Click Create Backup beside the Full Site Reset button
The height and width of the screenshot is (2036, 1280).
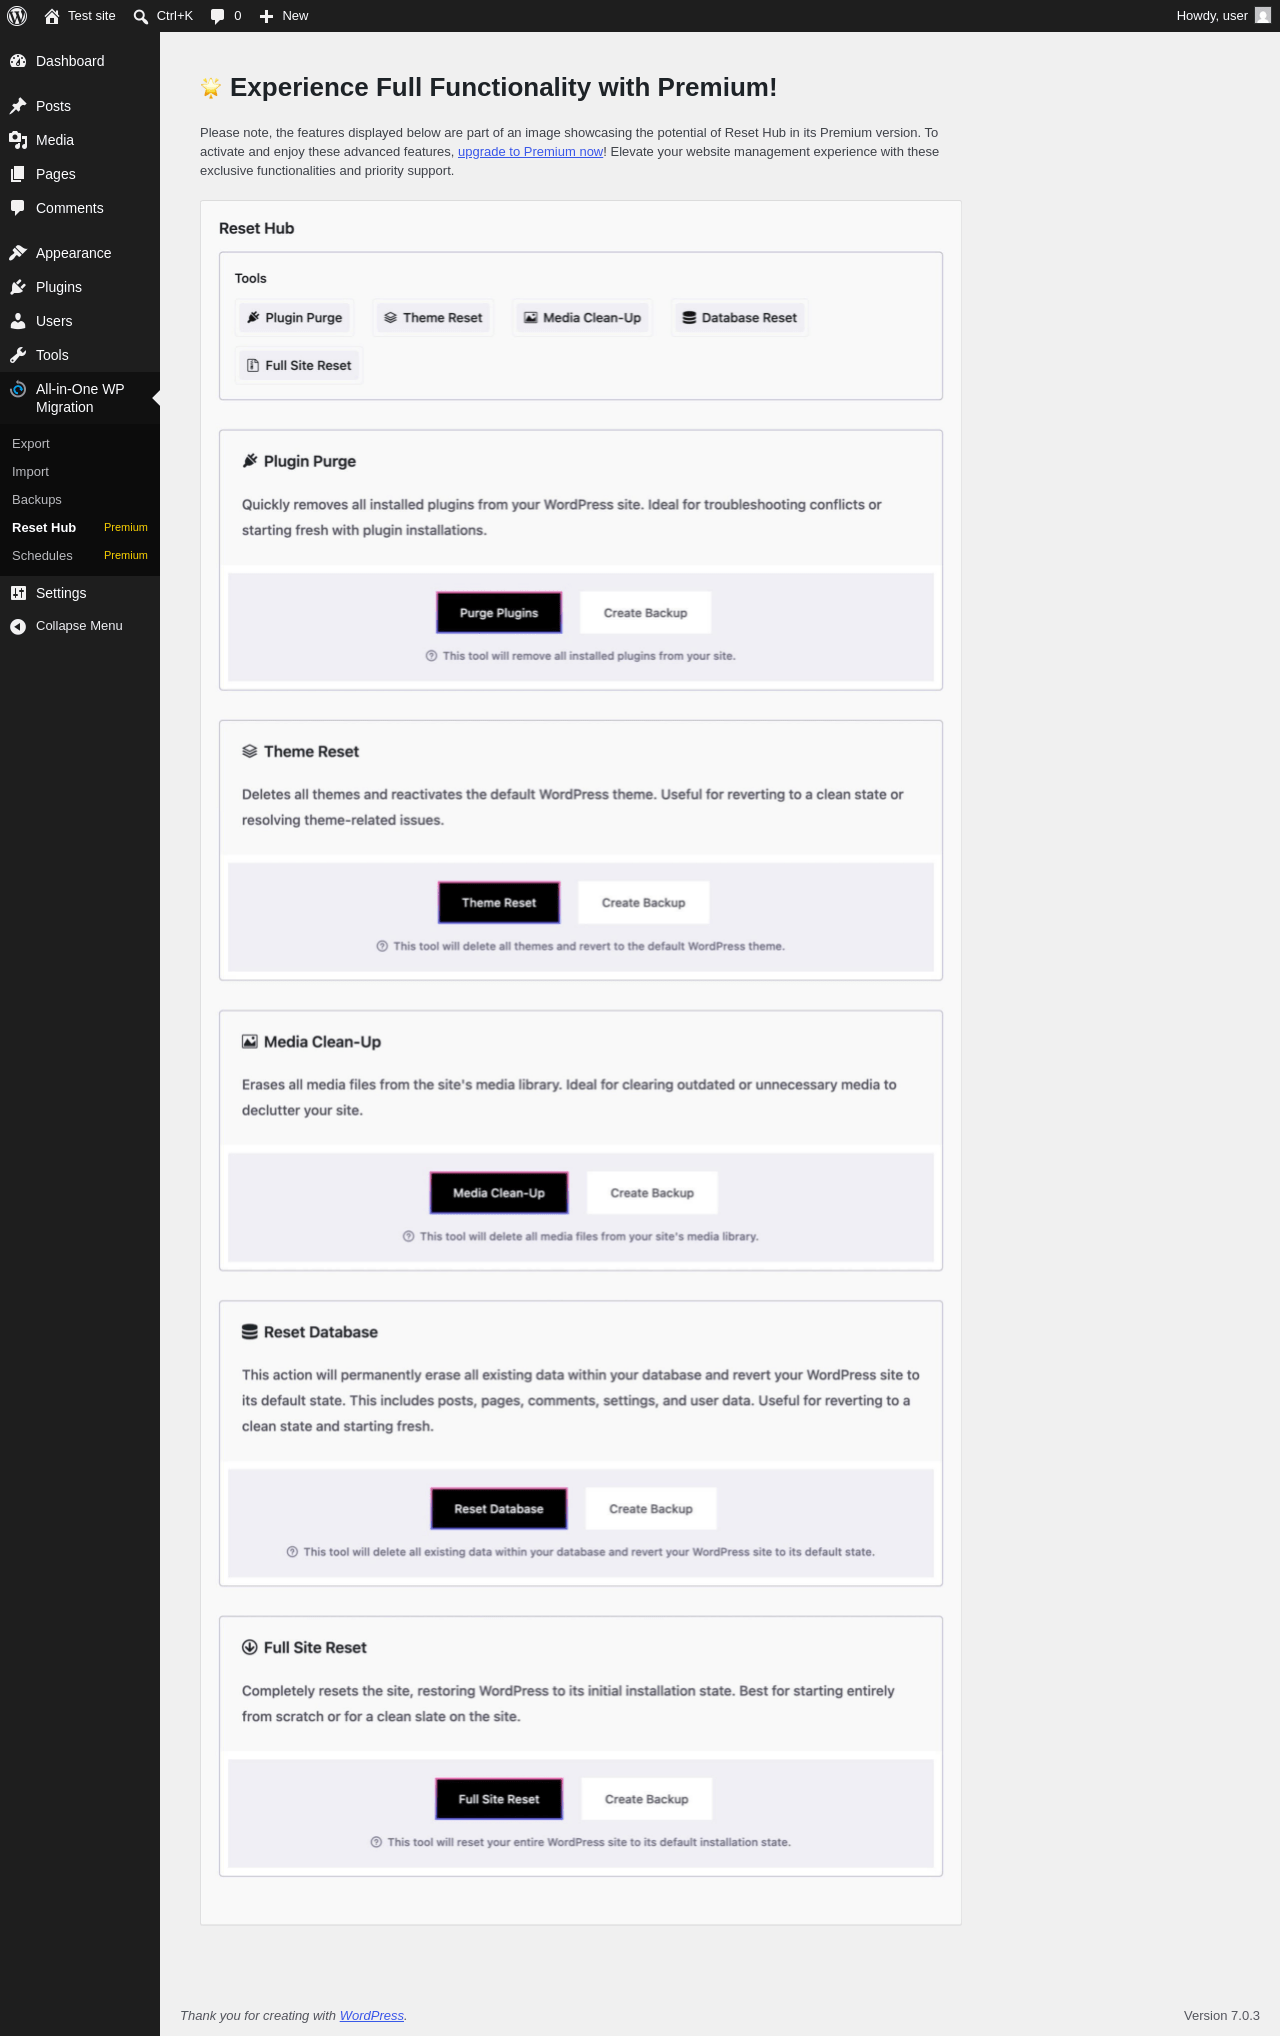(647, 1799)
